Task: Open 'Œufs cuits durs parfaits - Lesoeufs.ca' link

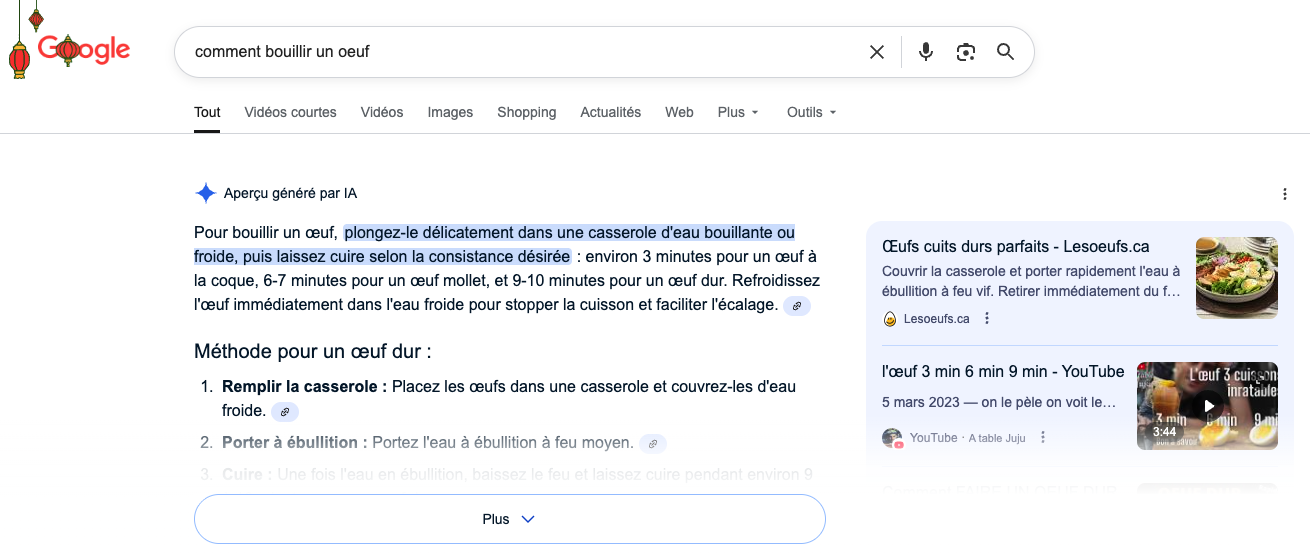Action: (x=1016, y=246)
